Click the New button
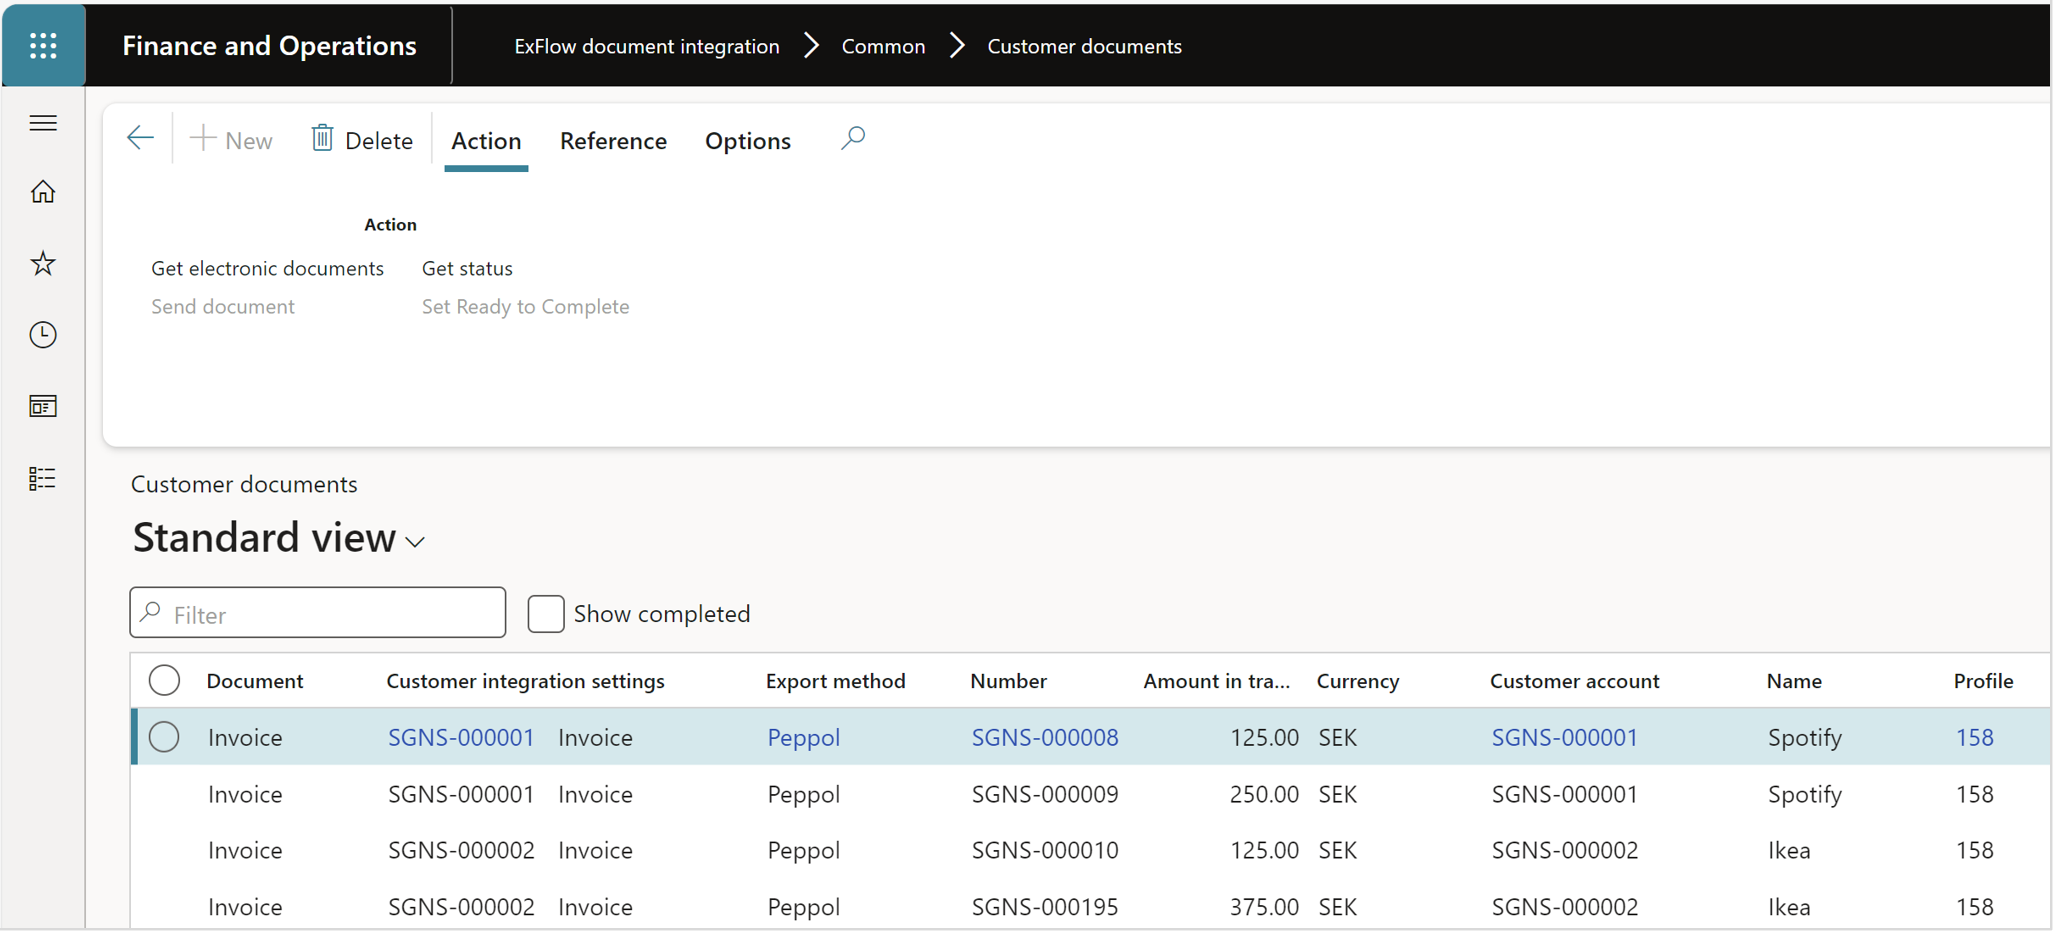The width and height of the screenshot is (2058, 938). click(231, 140)
